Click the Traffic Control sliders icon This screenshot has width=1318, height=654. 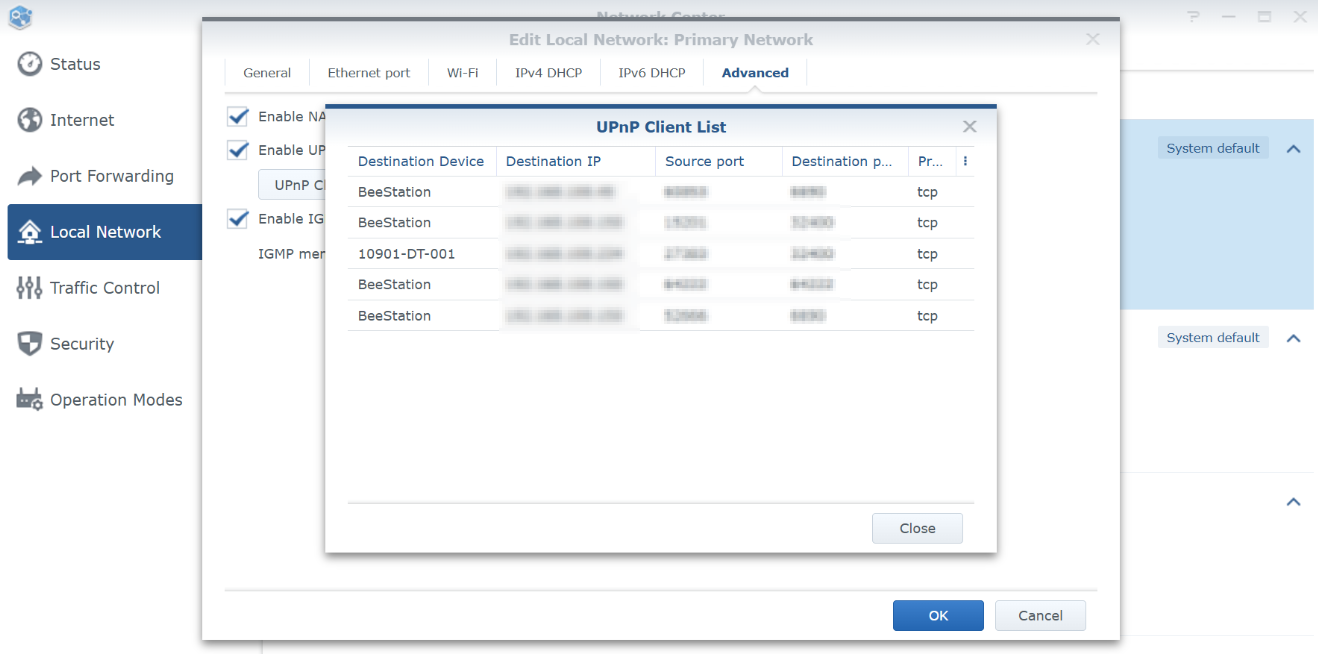[30, 288]
